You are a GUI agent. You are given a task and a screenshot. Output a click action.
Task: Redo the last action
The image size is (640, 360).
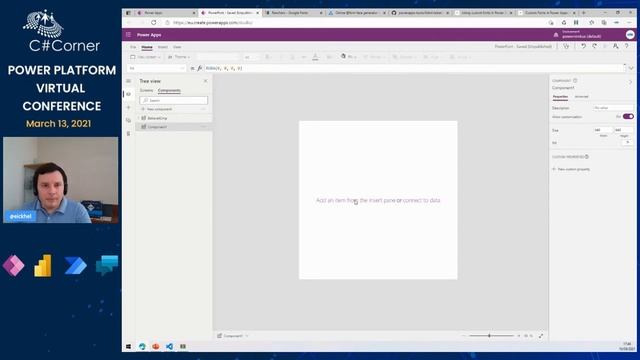point(595,47)
